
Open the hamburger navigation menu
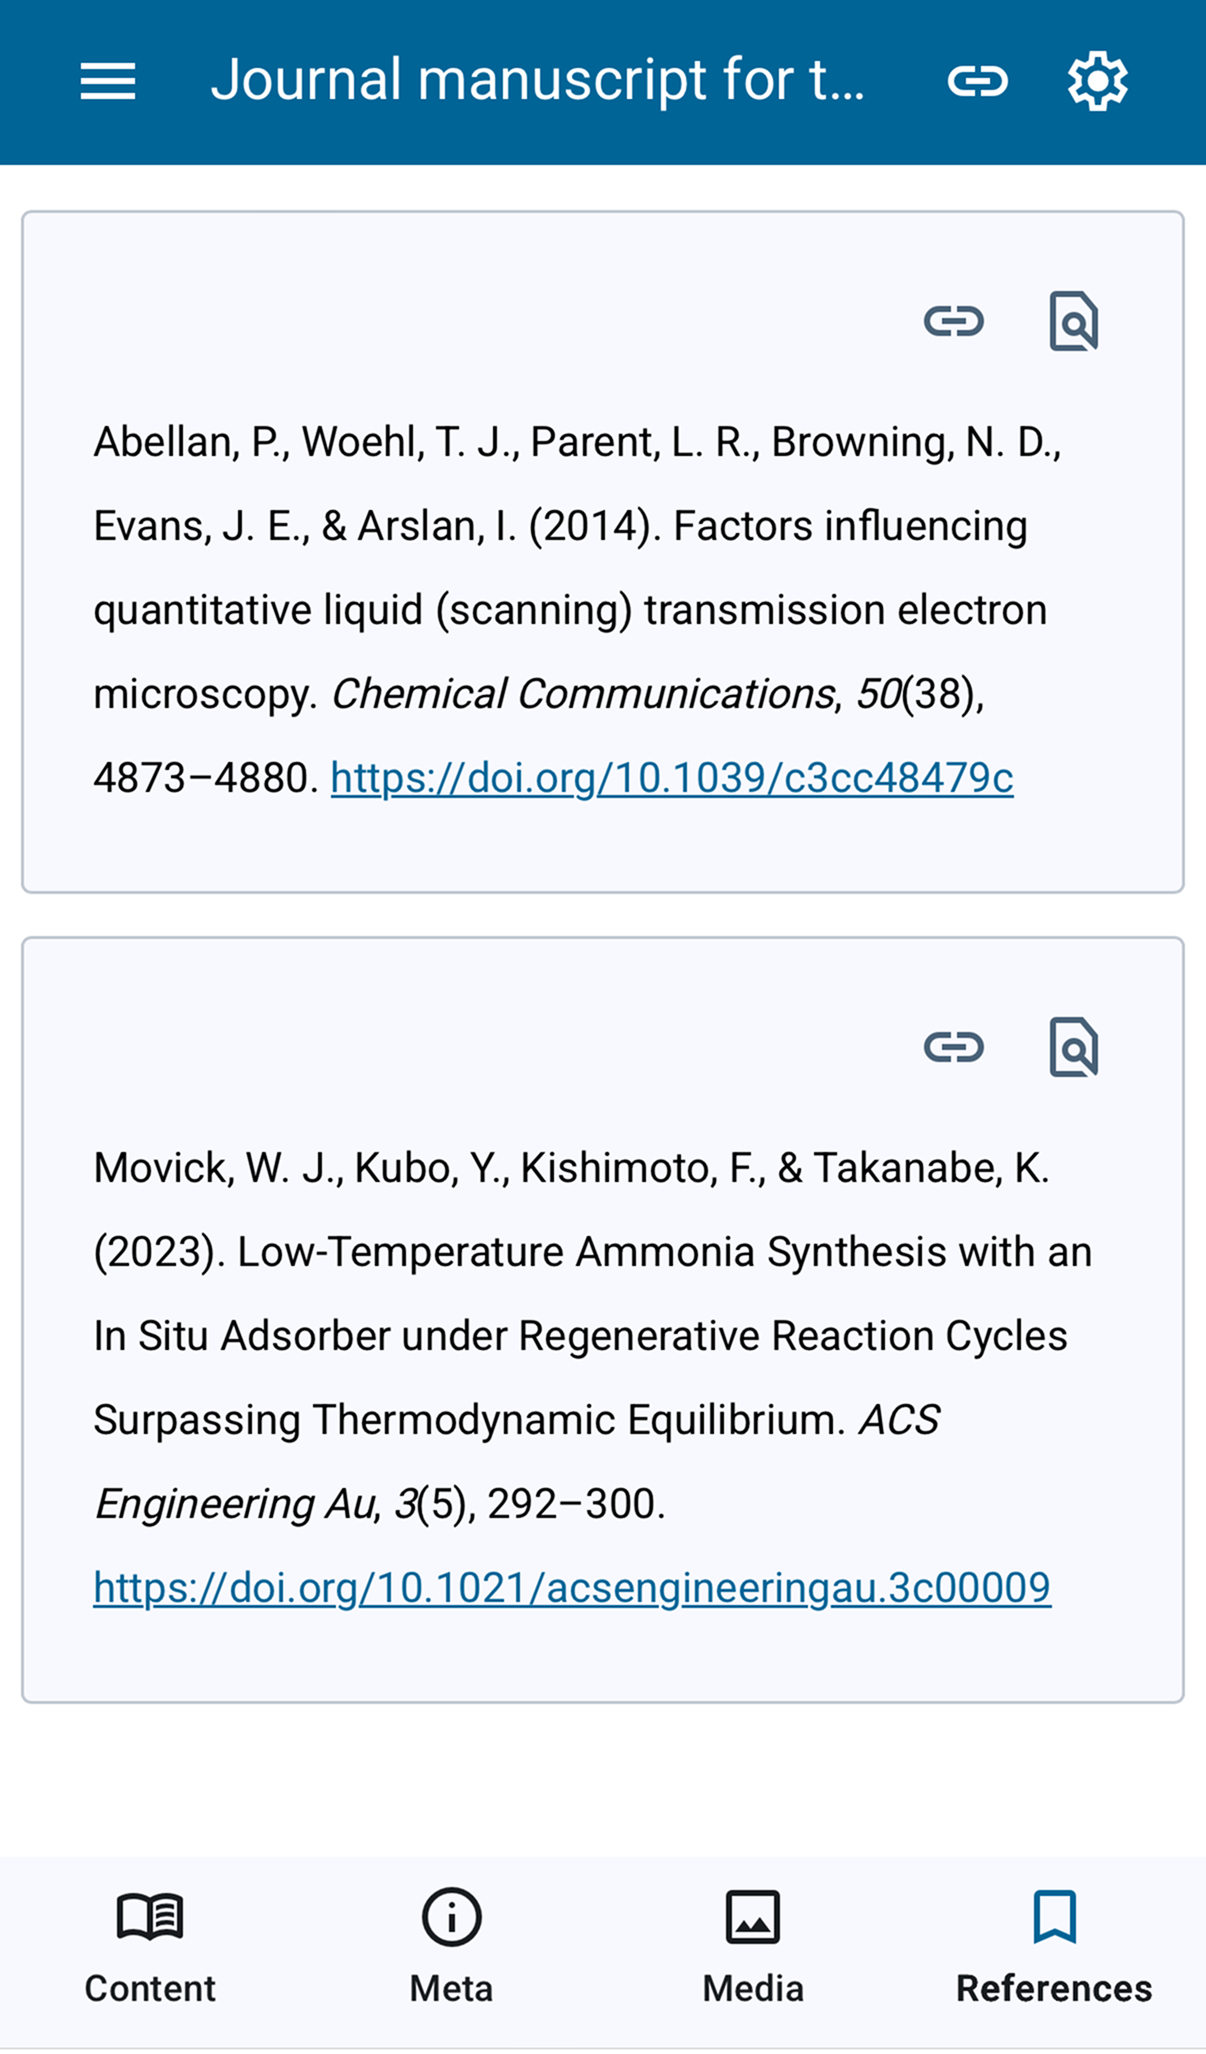[x=108, y=81]
